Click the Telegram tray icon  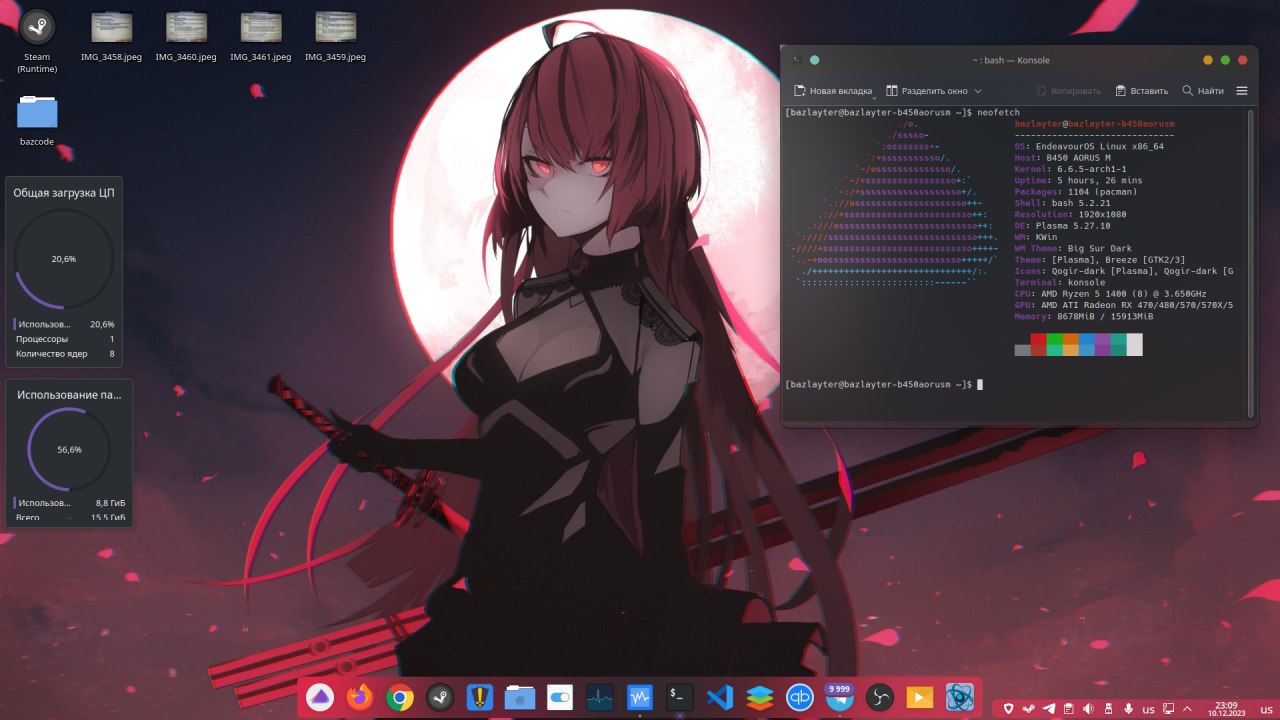(x=1049, y=709)
